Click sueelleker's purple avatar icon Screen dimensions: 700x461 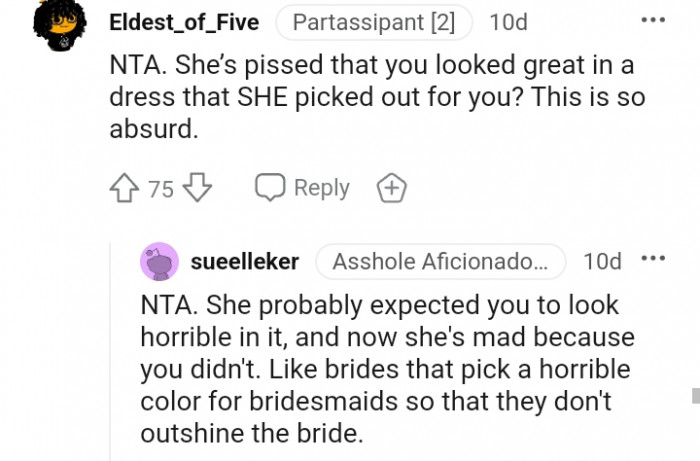159,262
